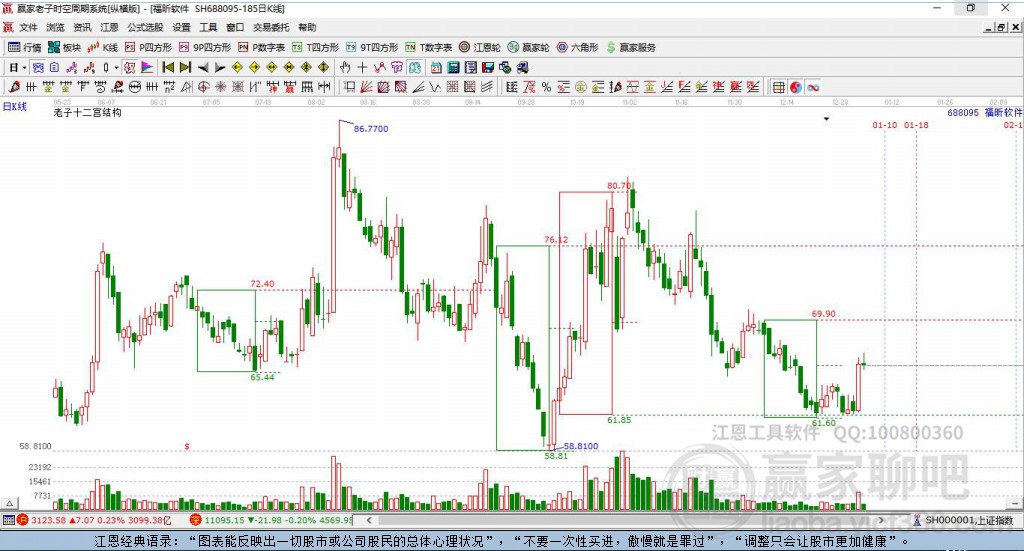Open the 浏览 menu

pyautogui.click(x=55, y=27)
